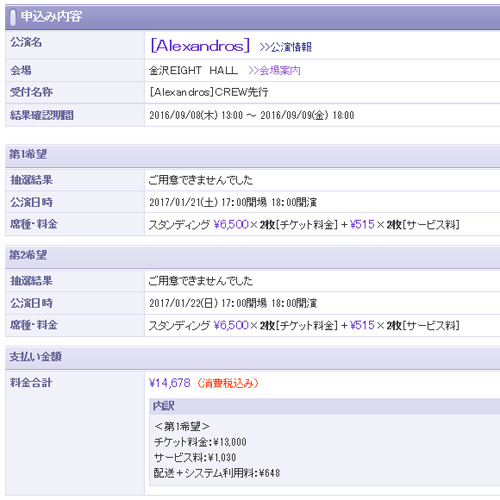Image resolution: width=500 pixels, height=500 pixels.
Task: Select the (消費税込み) red note
Action: pyautogui.click(x=228, y=383)
